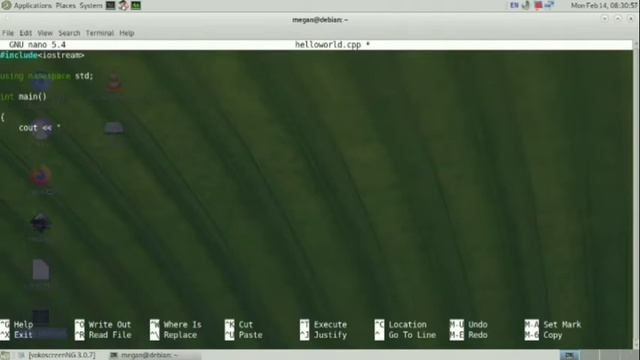The image size is (640, 360).
Task: Close the terminal window
Action: click(x=631, y=18)
